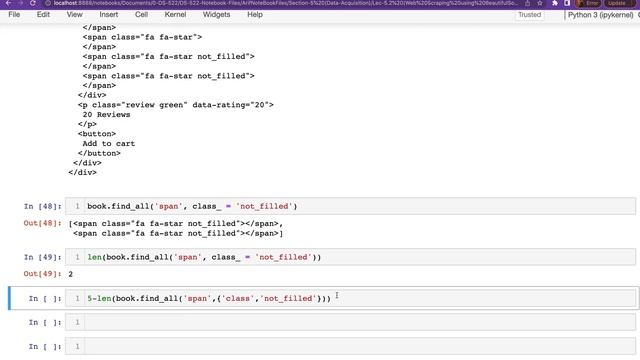Select the first empty code cell below
This screenshot has width=640, height=360.
[x=360, y=322]
